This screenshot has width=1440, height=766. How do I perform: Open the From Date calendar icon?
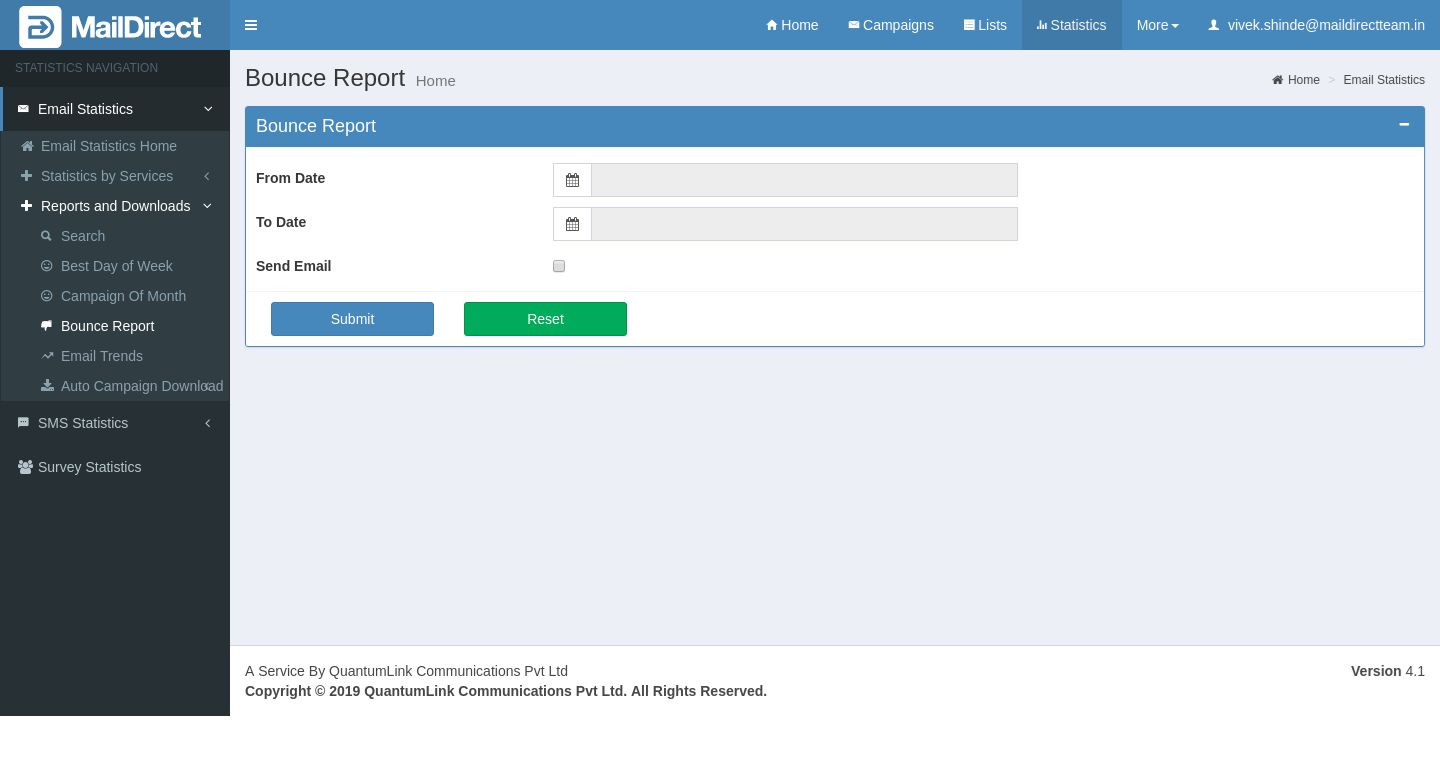(x=572, y=180)
